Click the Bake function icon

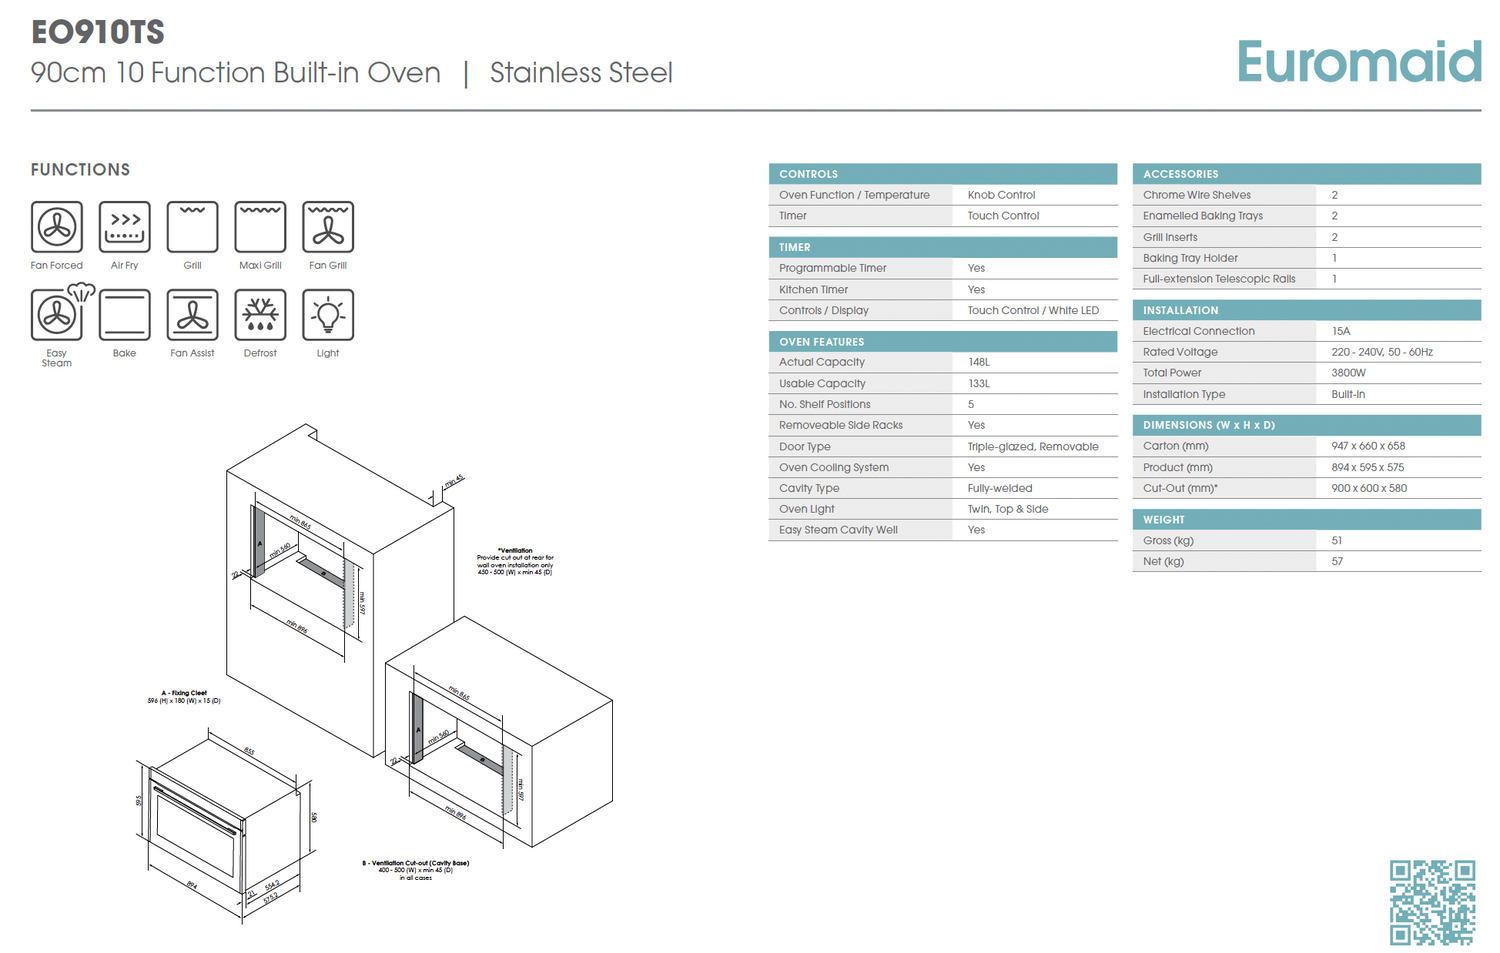[x=125, y=315]
